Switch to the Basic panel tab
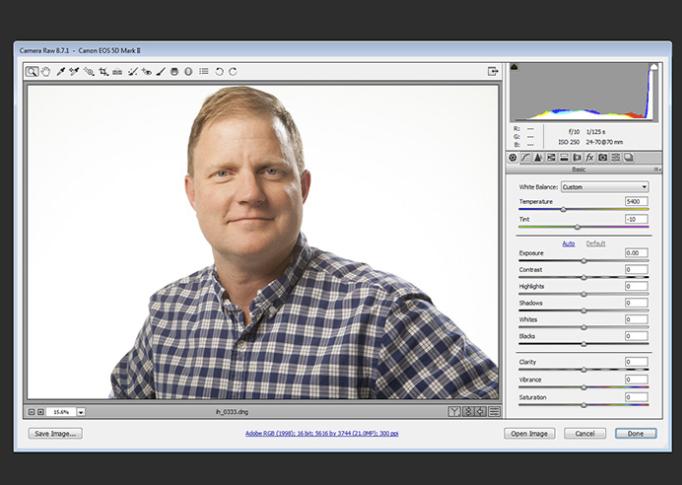682x485 pixels. [513, 157]
